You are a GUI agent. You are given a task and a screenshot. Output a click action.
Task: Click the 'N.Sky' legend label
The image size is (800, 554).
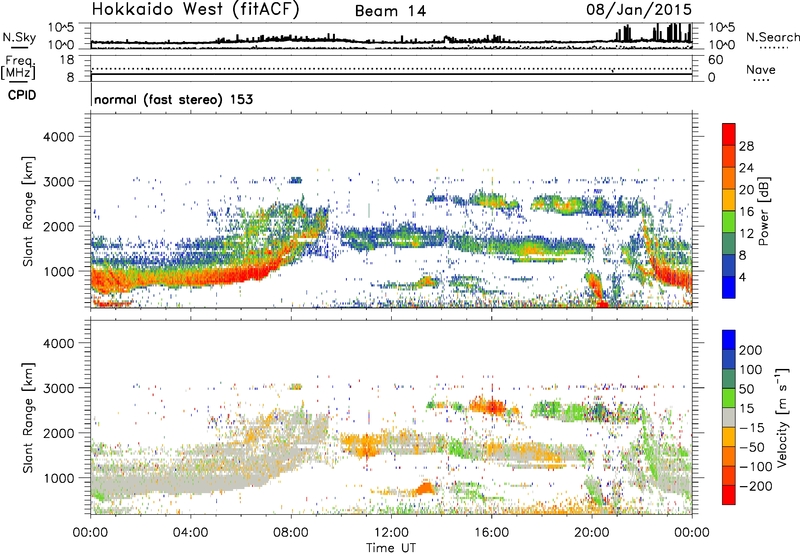pyautogui.click(x=19, y=37)
